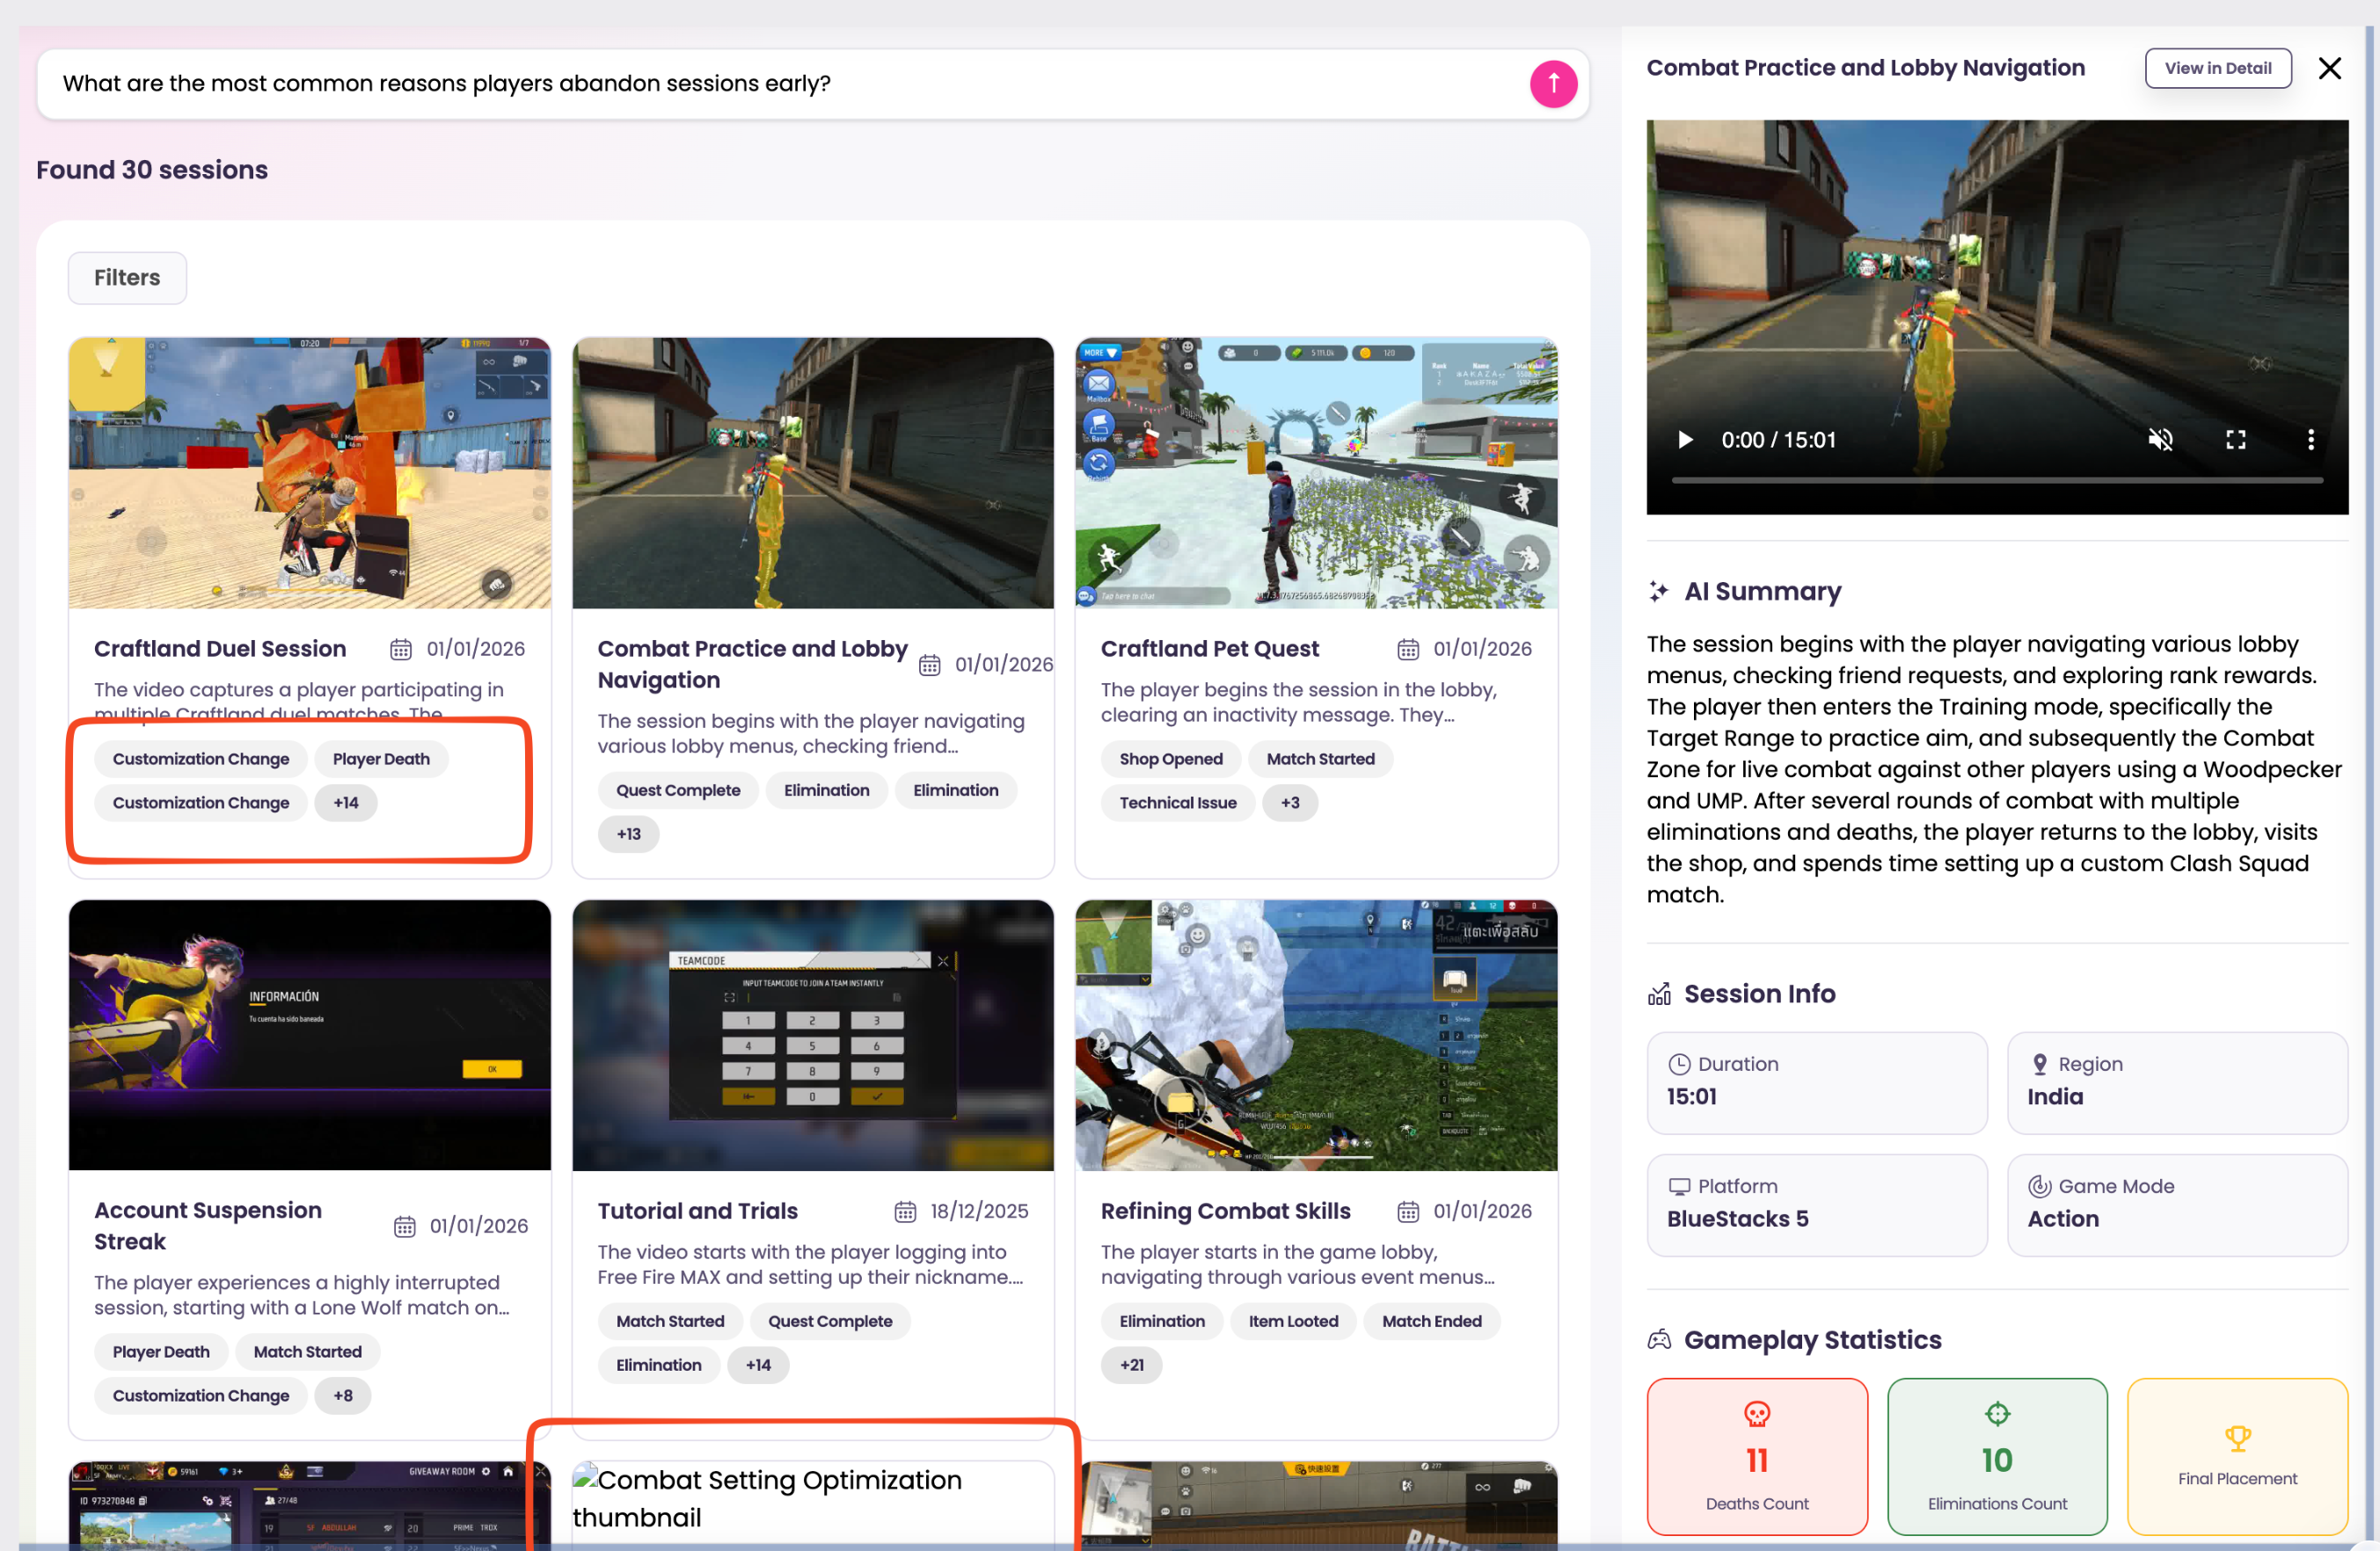Play the session video
Screen dimensions: 2380x1551
[x=1685, y=440]
